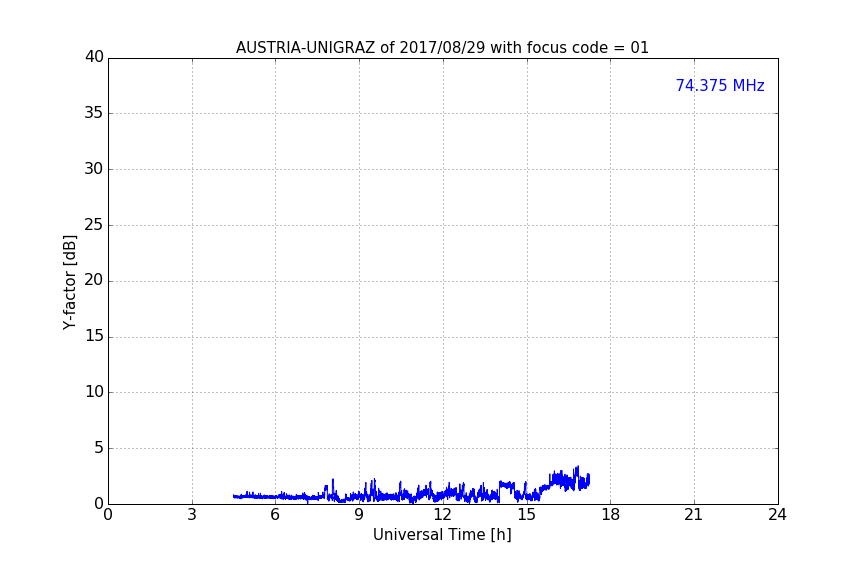Image resolution: width=864 pixels, height=576 pixels.
Task: Click y-axis tick label 30
Action: (x=94, y=169)
